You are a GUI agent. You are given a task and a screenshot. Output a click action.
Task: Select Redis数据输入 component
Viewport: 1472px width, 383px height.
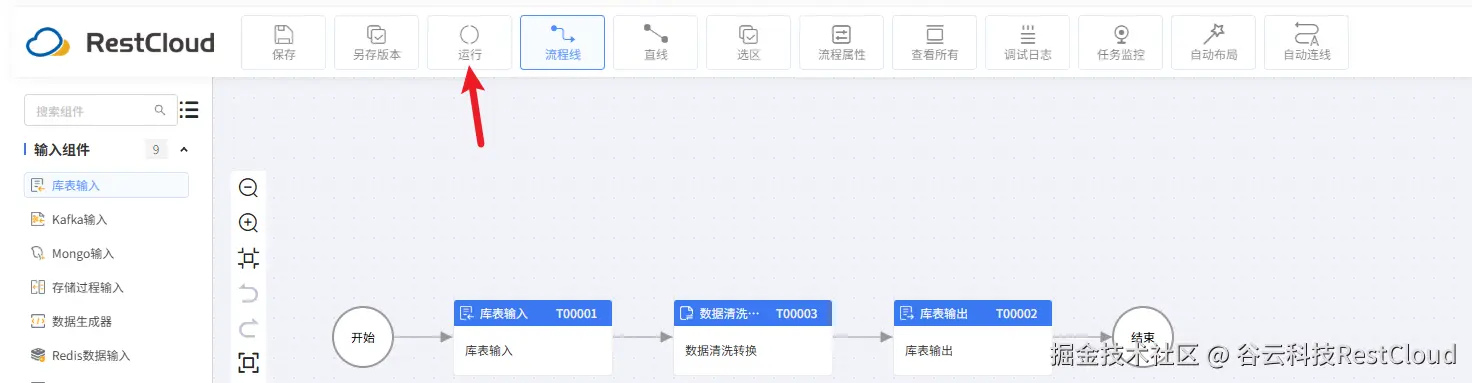click(x=106, y=355)
